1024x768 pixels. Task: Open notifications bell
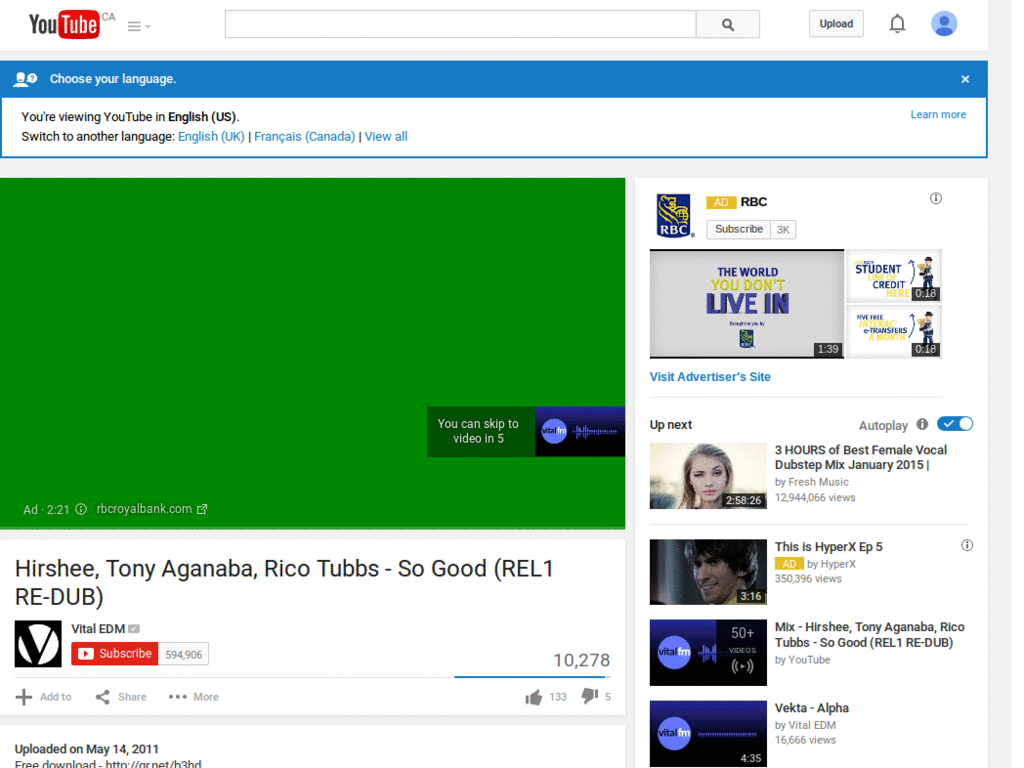click(x=897, y=24)
